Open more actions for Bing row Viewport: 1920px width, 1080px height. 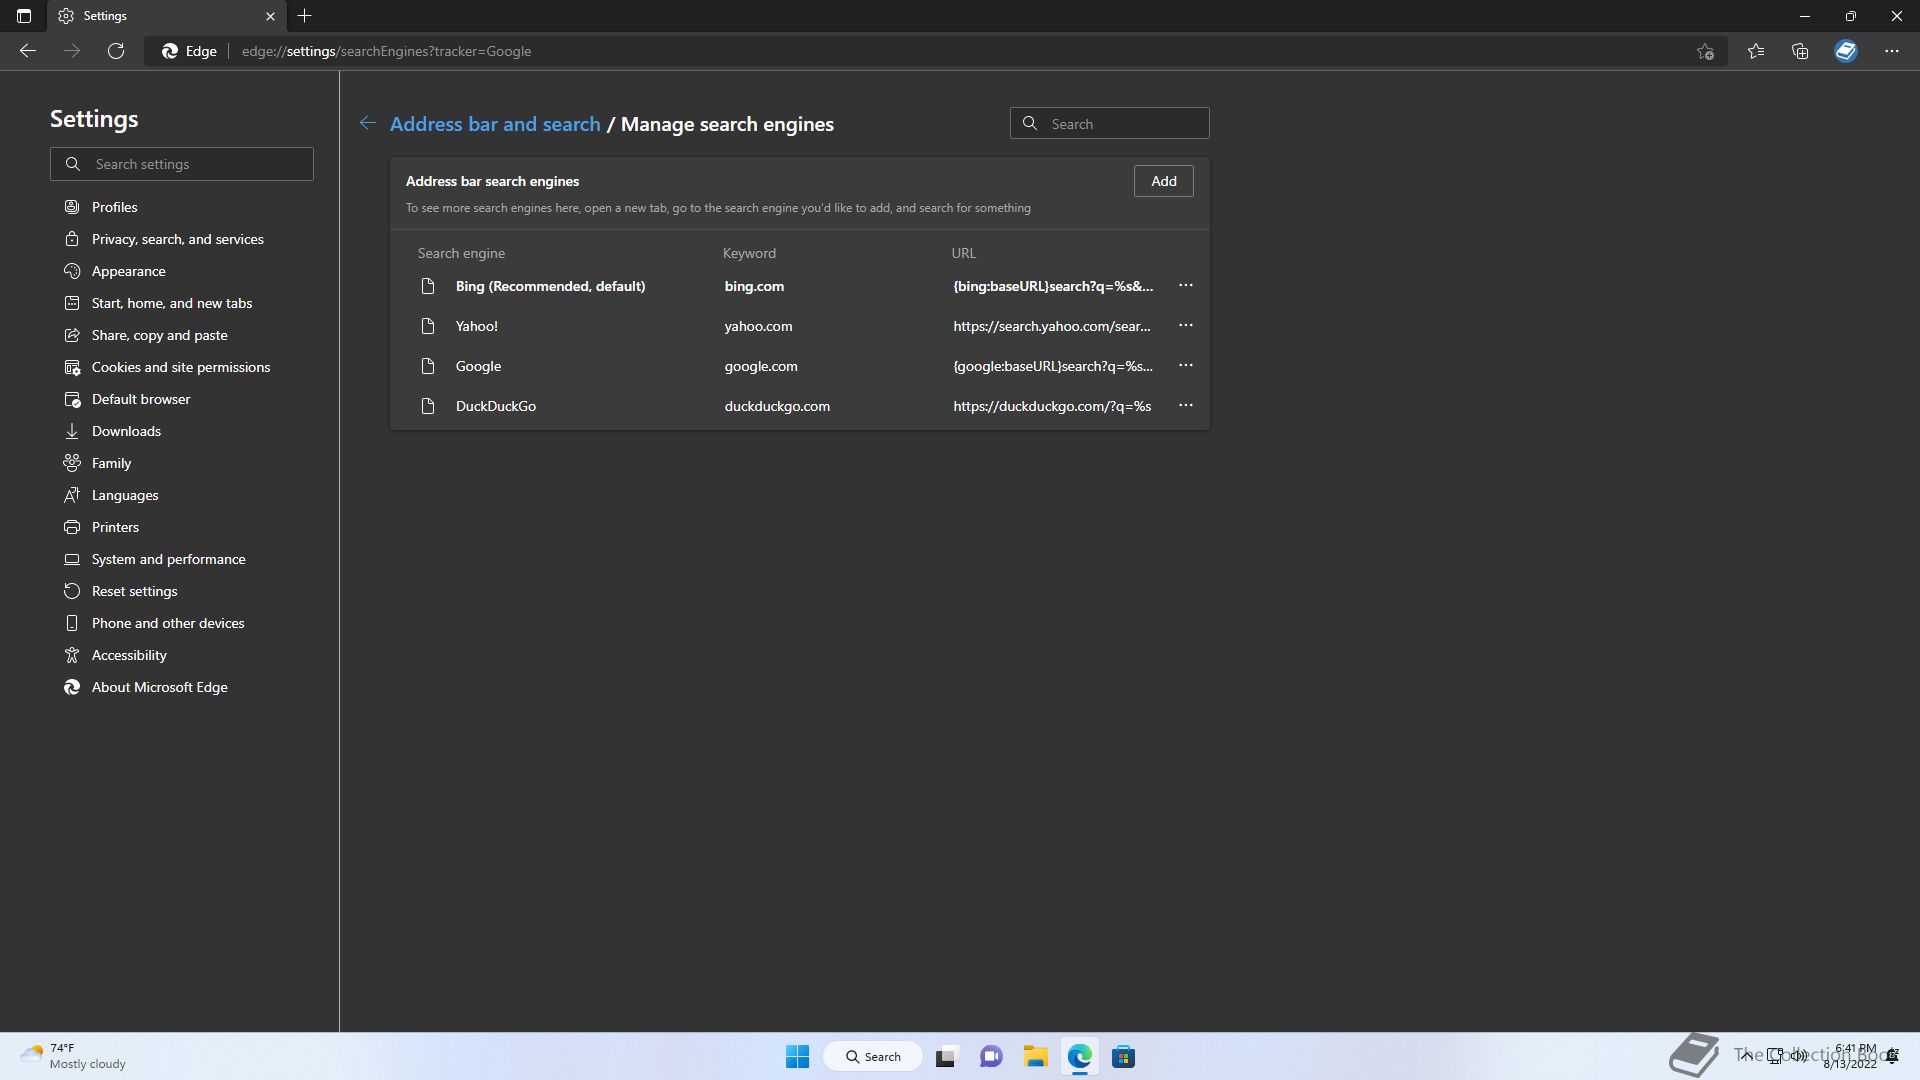(1186, 286)
